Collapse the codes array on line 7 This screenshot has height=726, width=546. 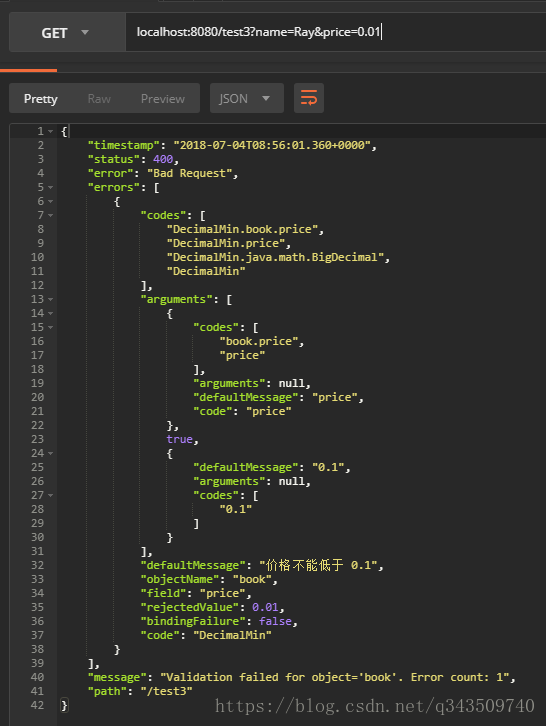[x=50, y=215]
